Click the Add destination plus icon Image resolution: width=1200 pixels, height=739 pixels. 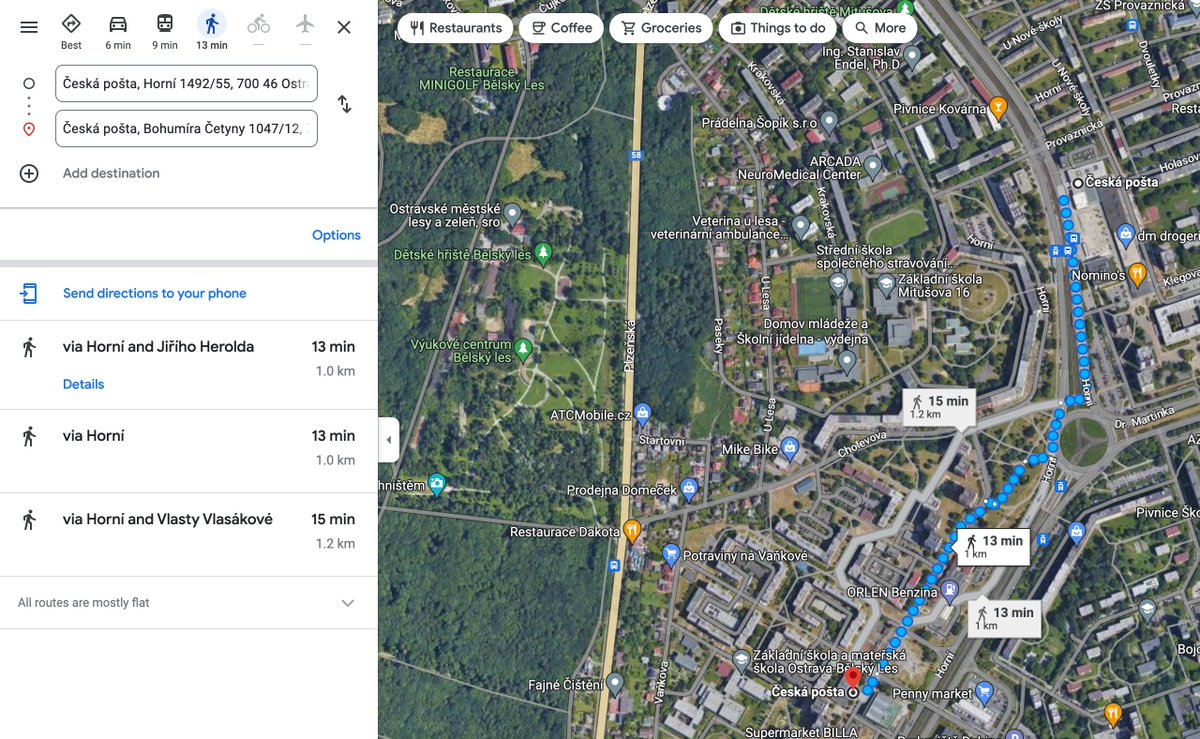tap(29, 173)
